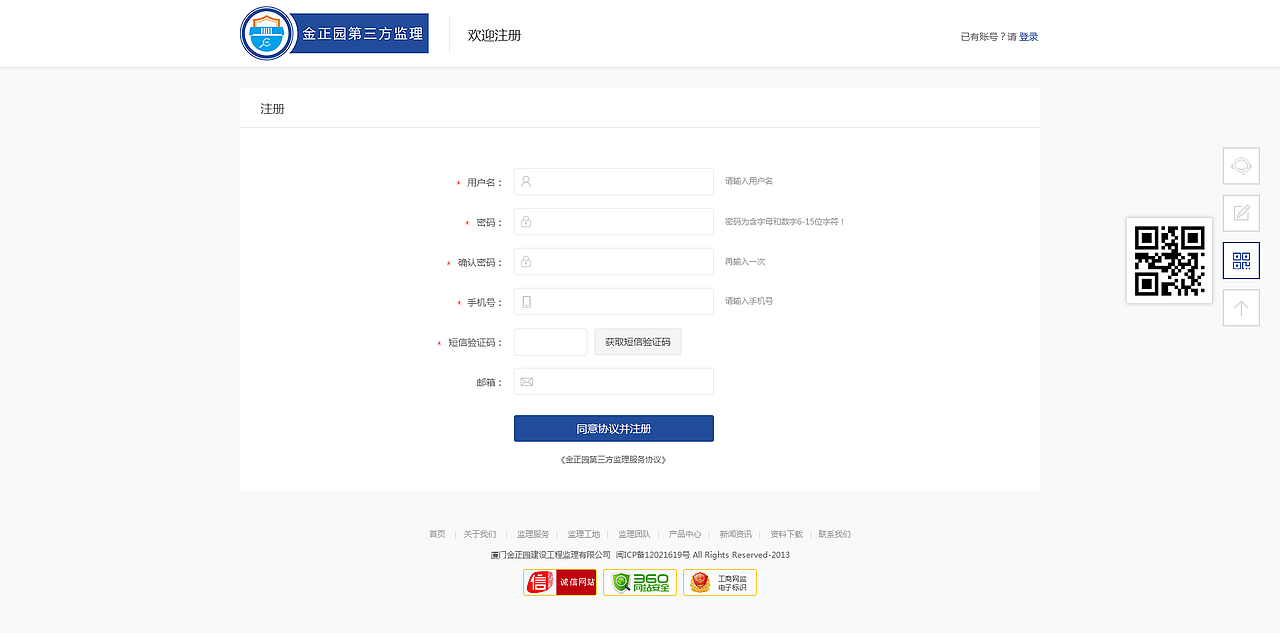Open the 金正园第三方监理服务协议 agreement link
1280x633 pixels.
coord(613,458)
